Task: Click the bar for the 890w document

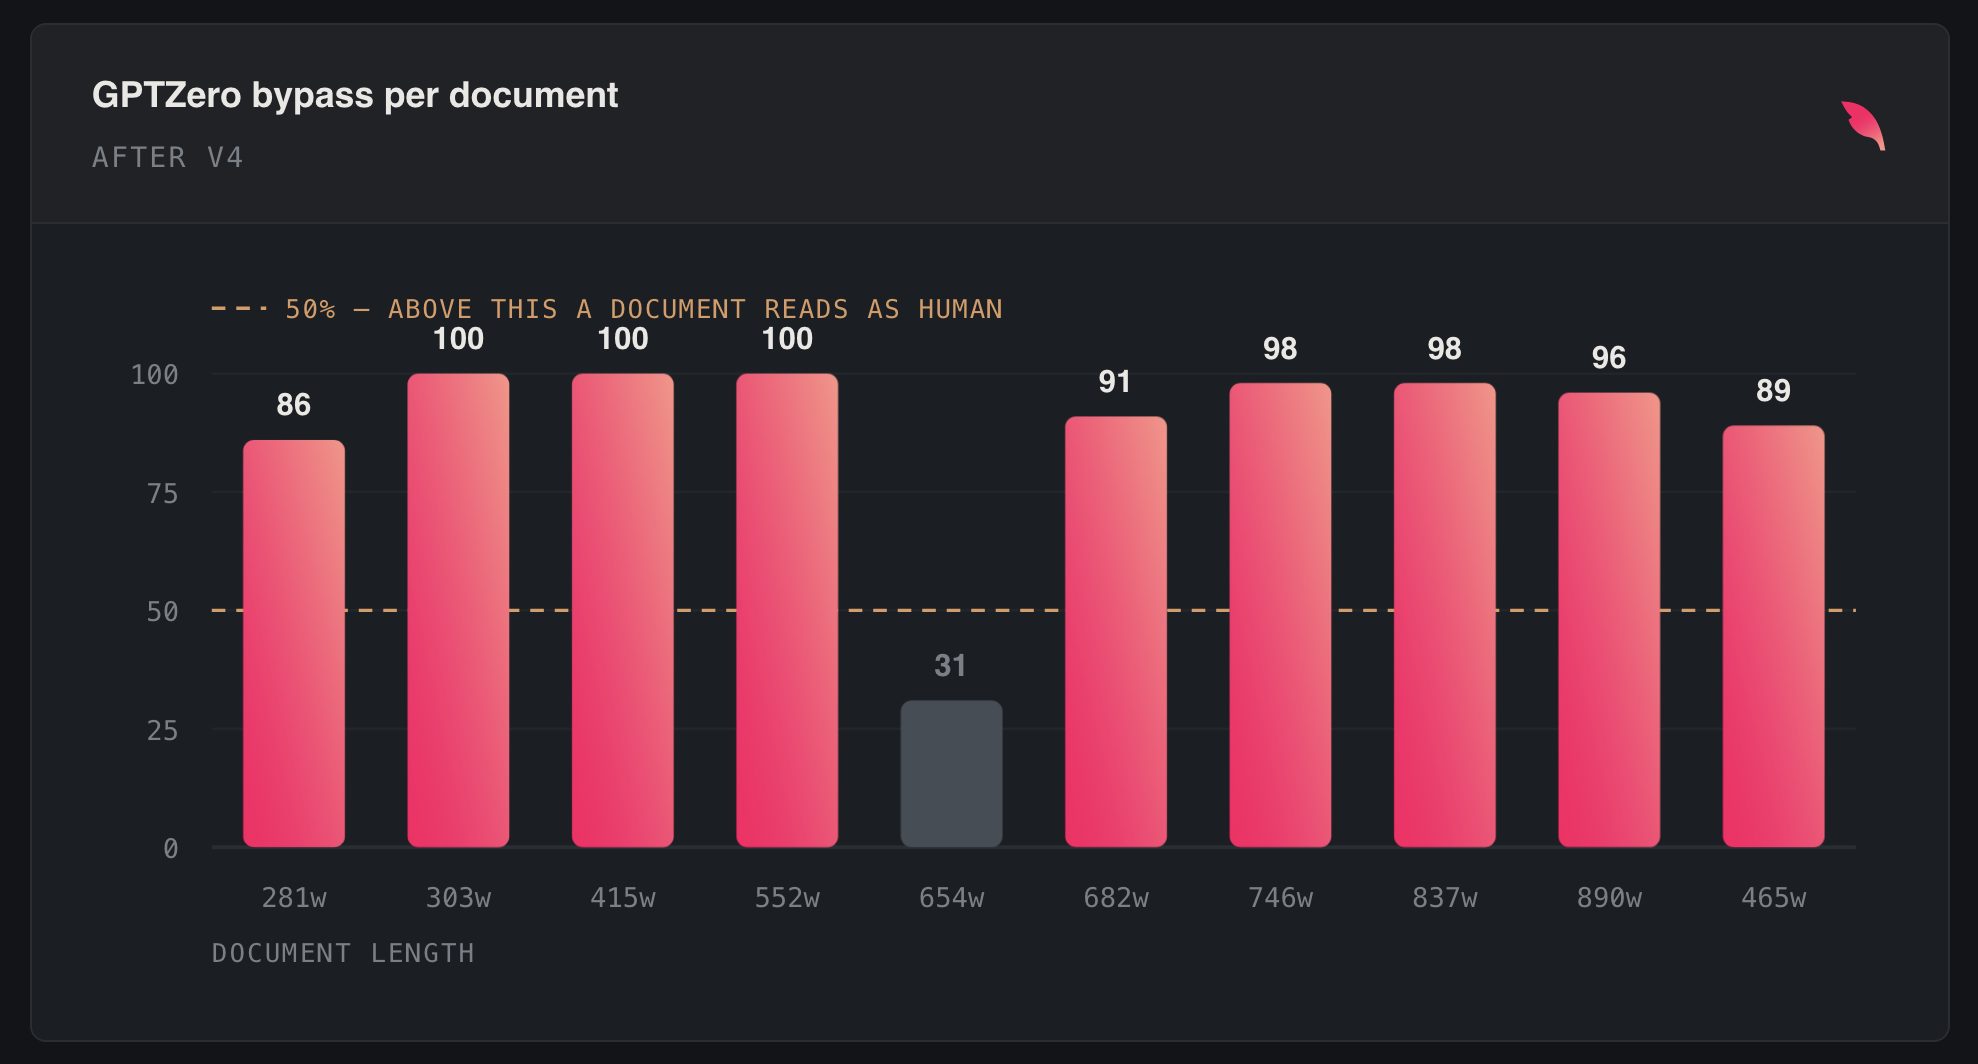Action: (1609, 620)
